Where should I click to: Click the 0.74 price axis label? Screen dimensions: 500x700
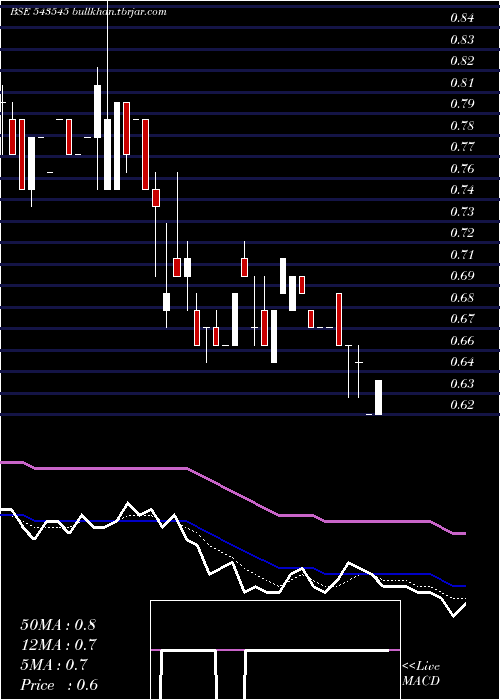tap(462, 190)
